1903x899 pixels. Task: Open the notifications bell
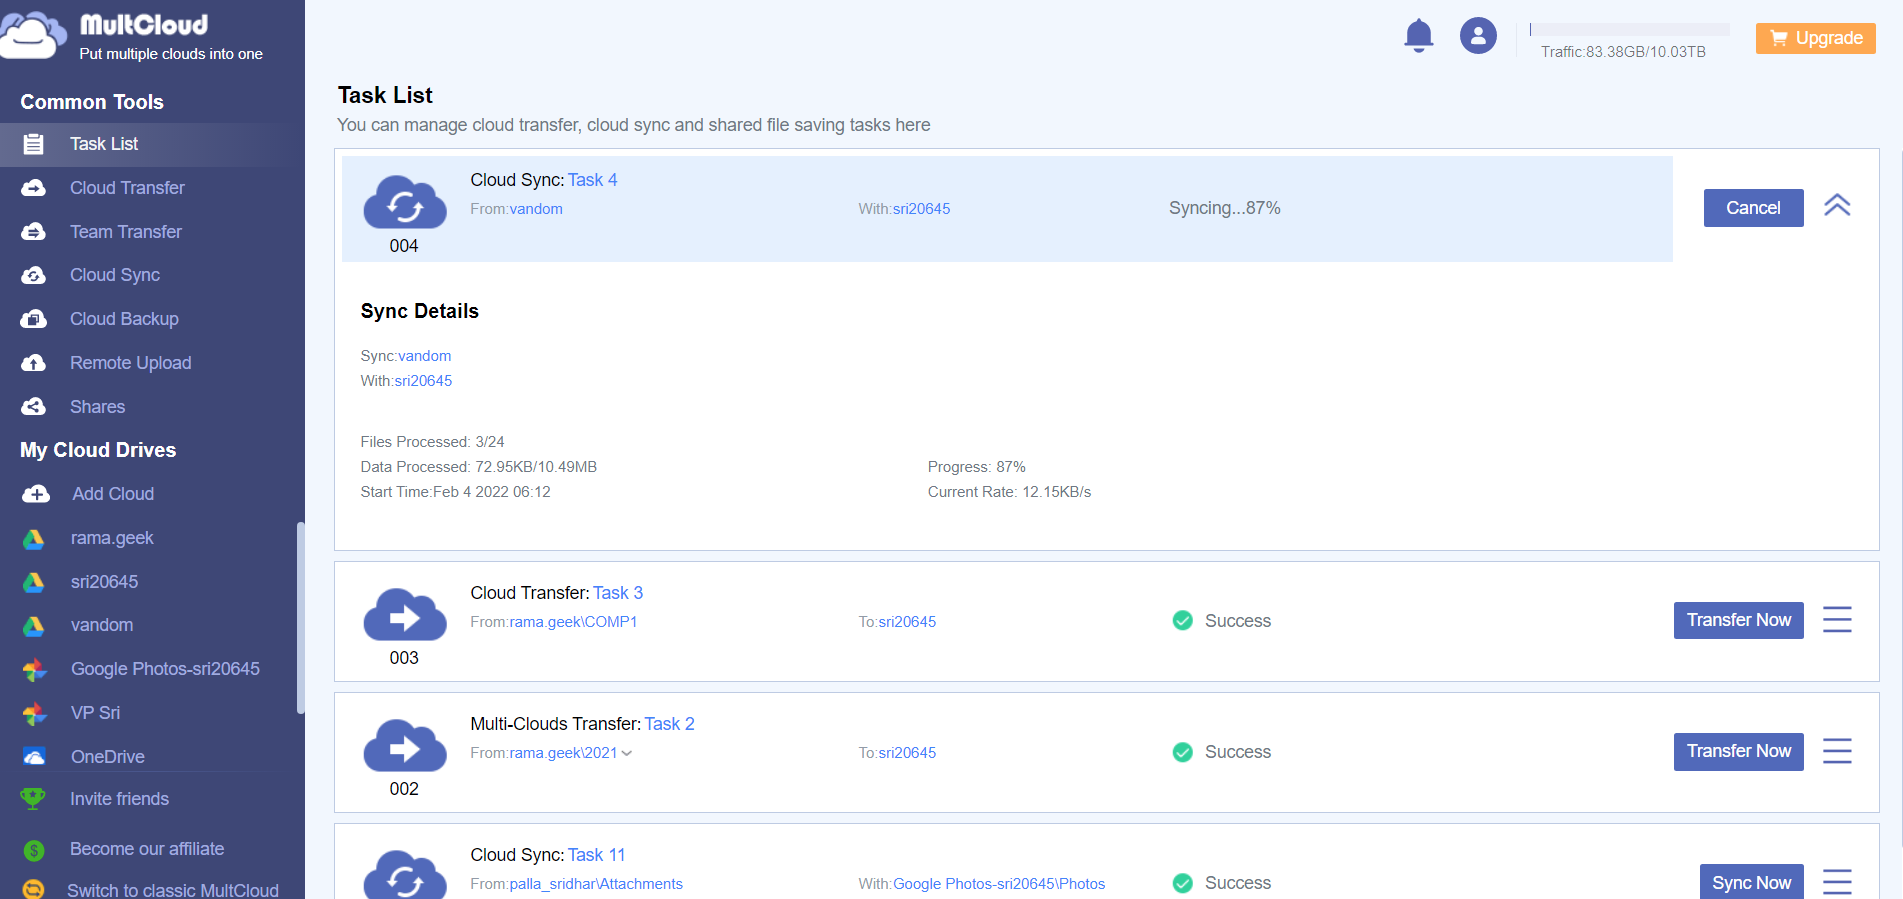point(1418,36)
